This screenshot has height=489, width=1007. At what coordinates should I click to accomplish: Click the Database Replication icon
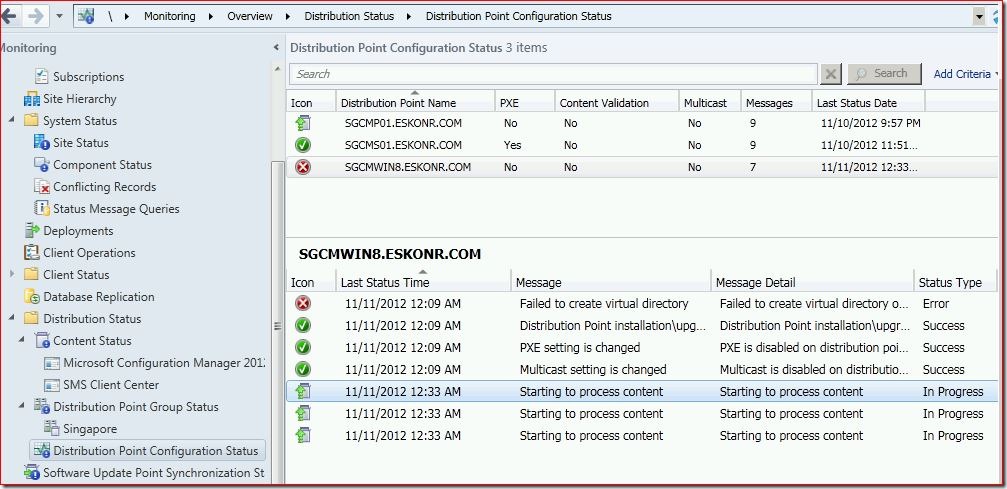tap(31, 297)
